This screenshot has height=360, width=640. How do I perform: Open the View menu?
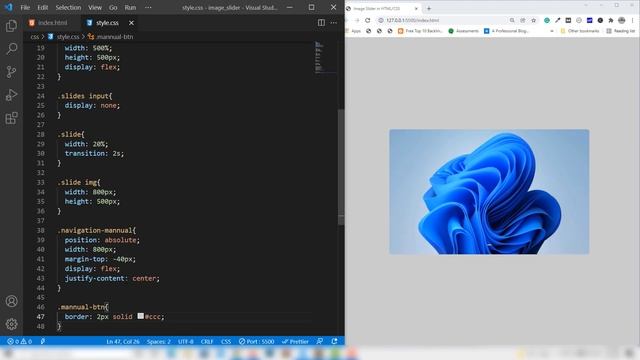click(95, 7)
